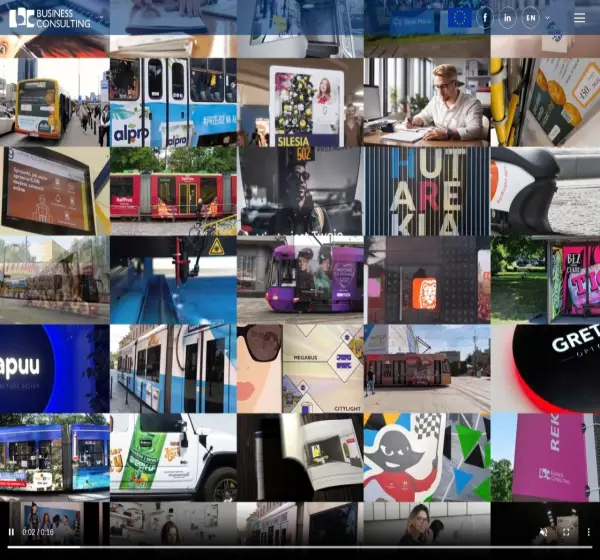Expand the language dropdown arrow
This screenshot has height=560, width=600.
548,18
